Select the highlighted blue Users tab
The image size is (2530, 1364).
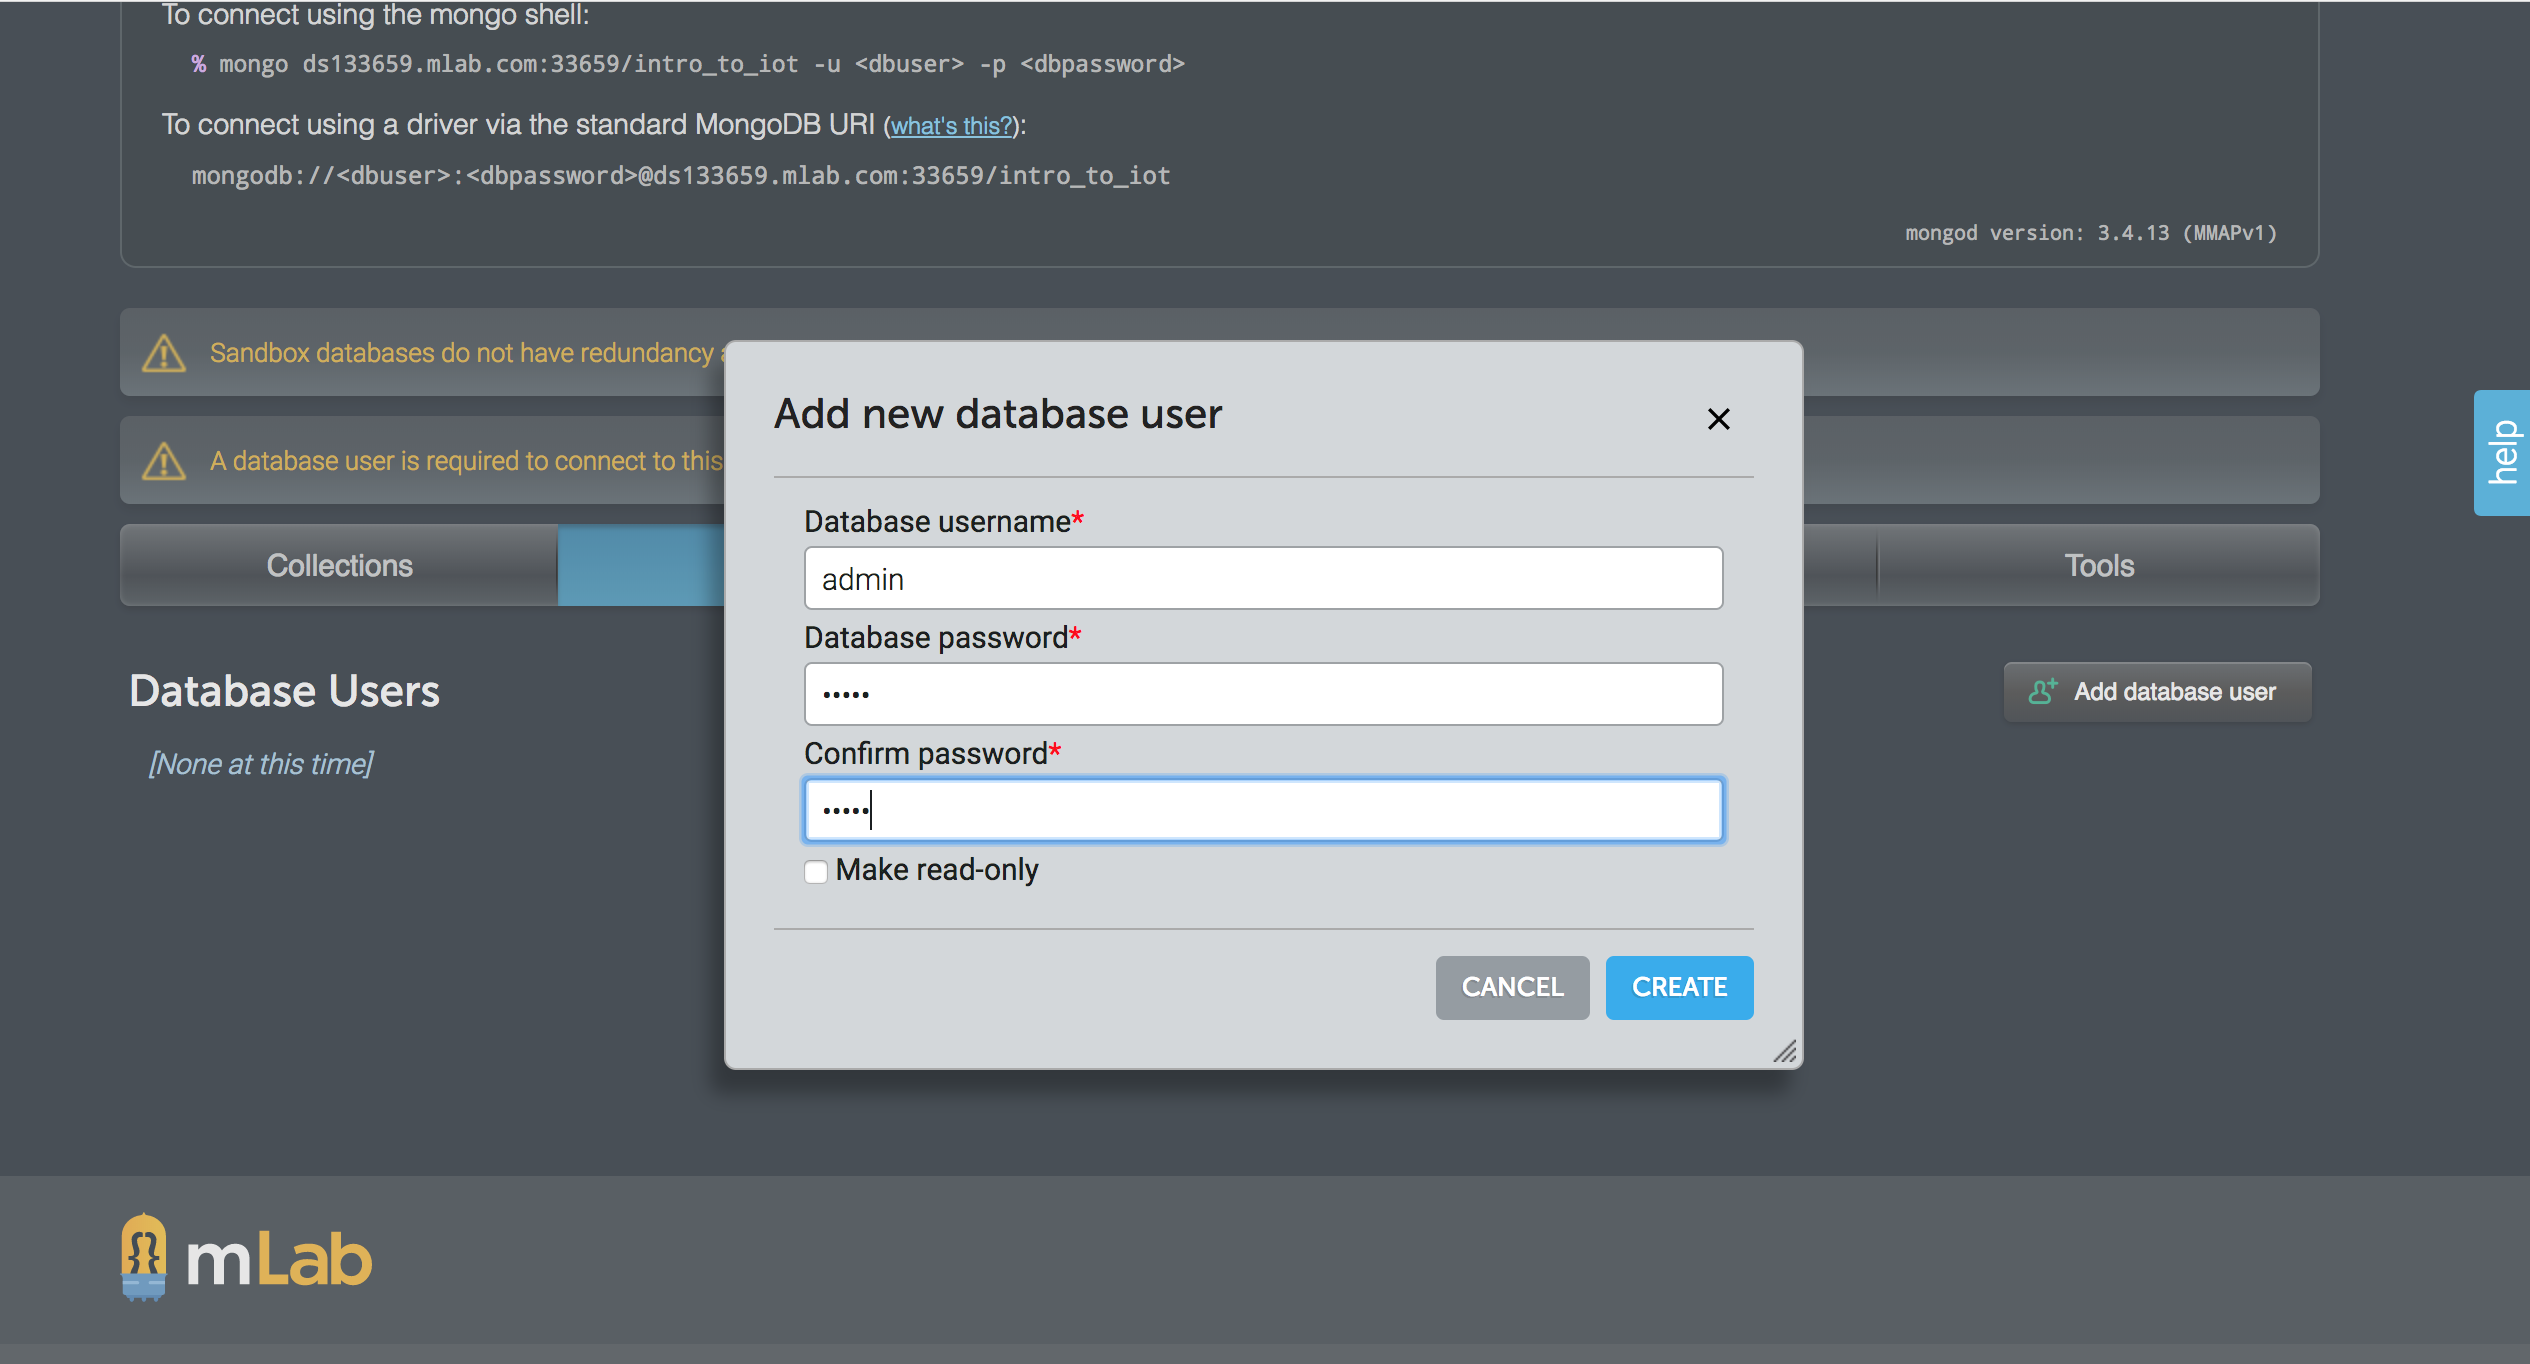640,565
